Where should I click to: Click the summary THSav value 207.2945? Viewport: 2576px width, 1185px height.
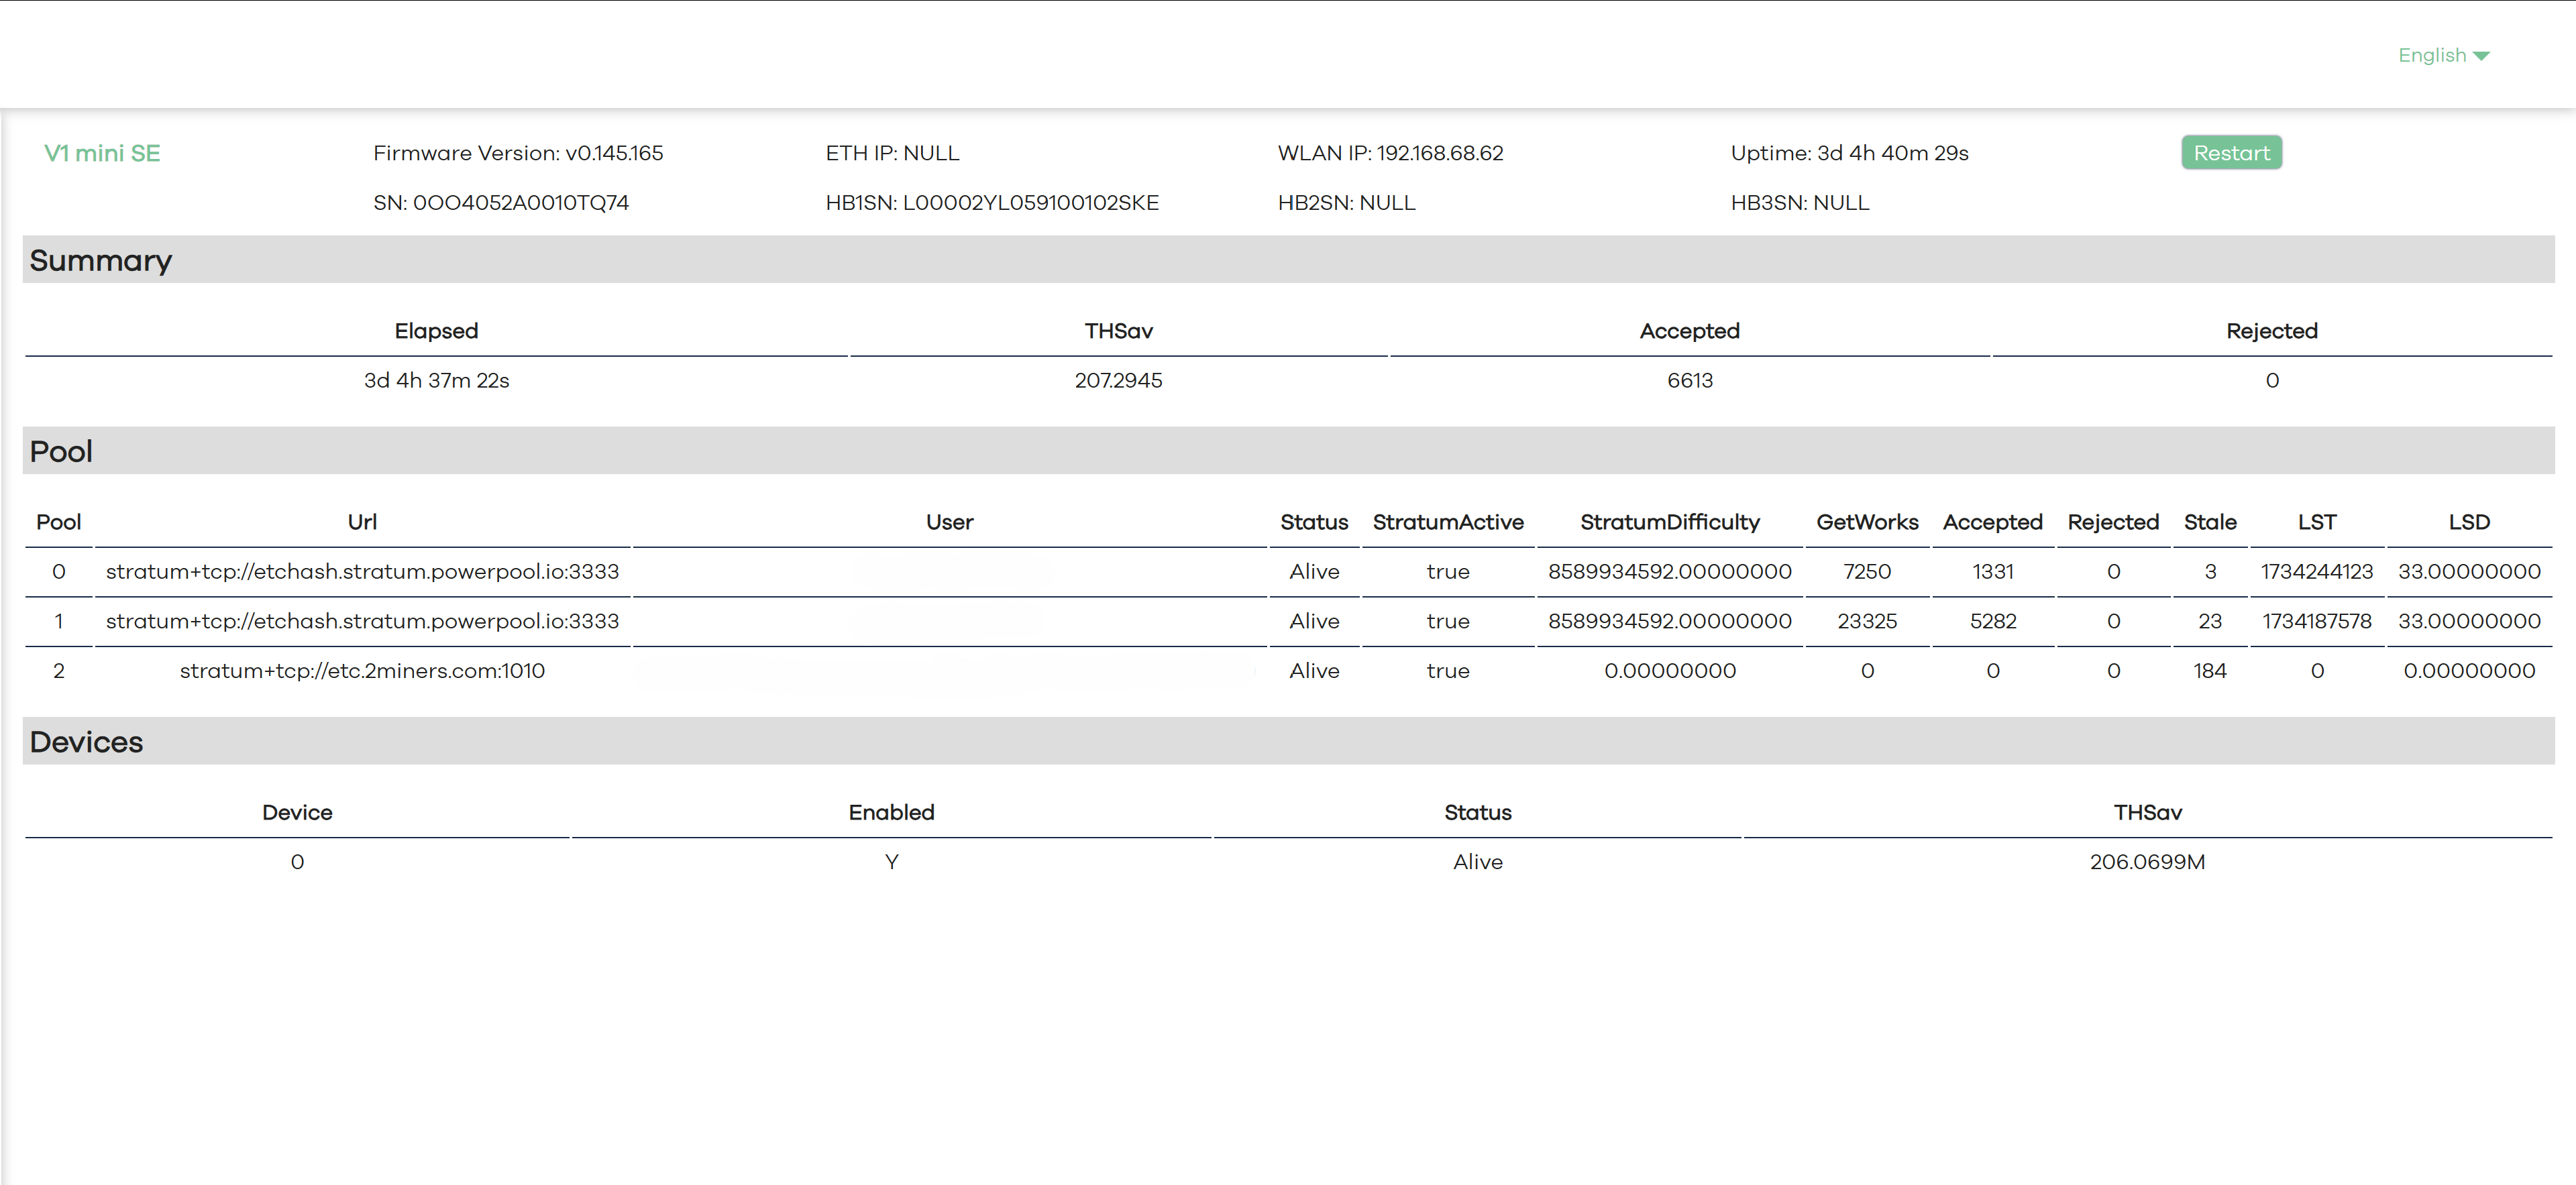coord(1118,380)
